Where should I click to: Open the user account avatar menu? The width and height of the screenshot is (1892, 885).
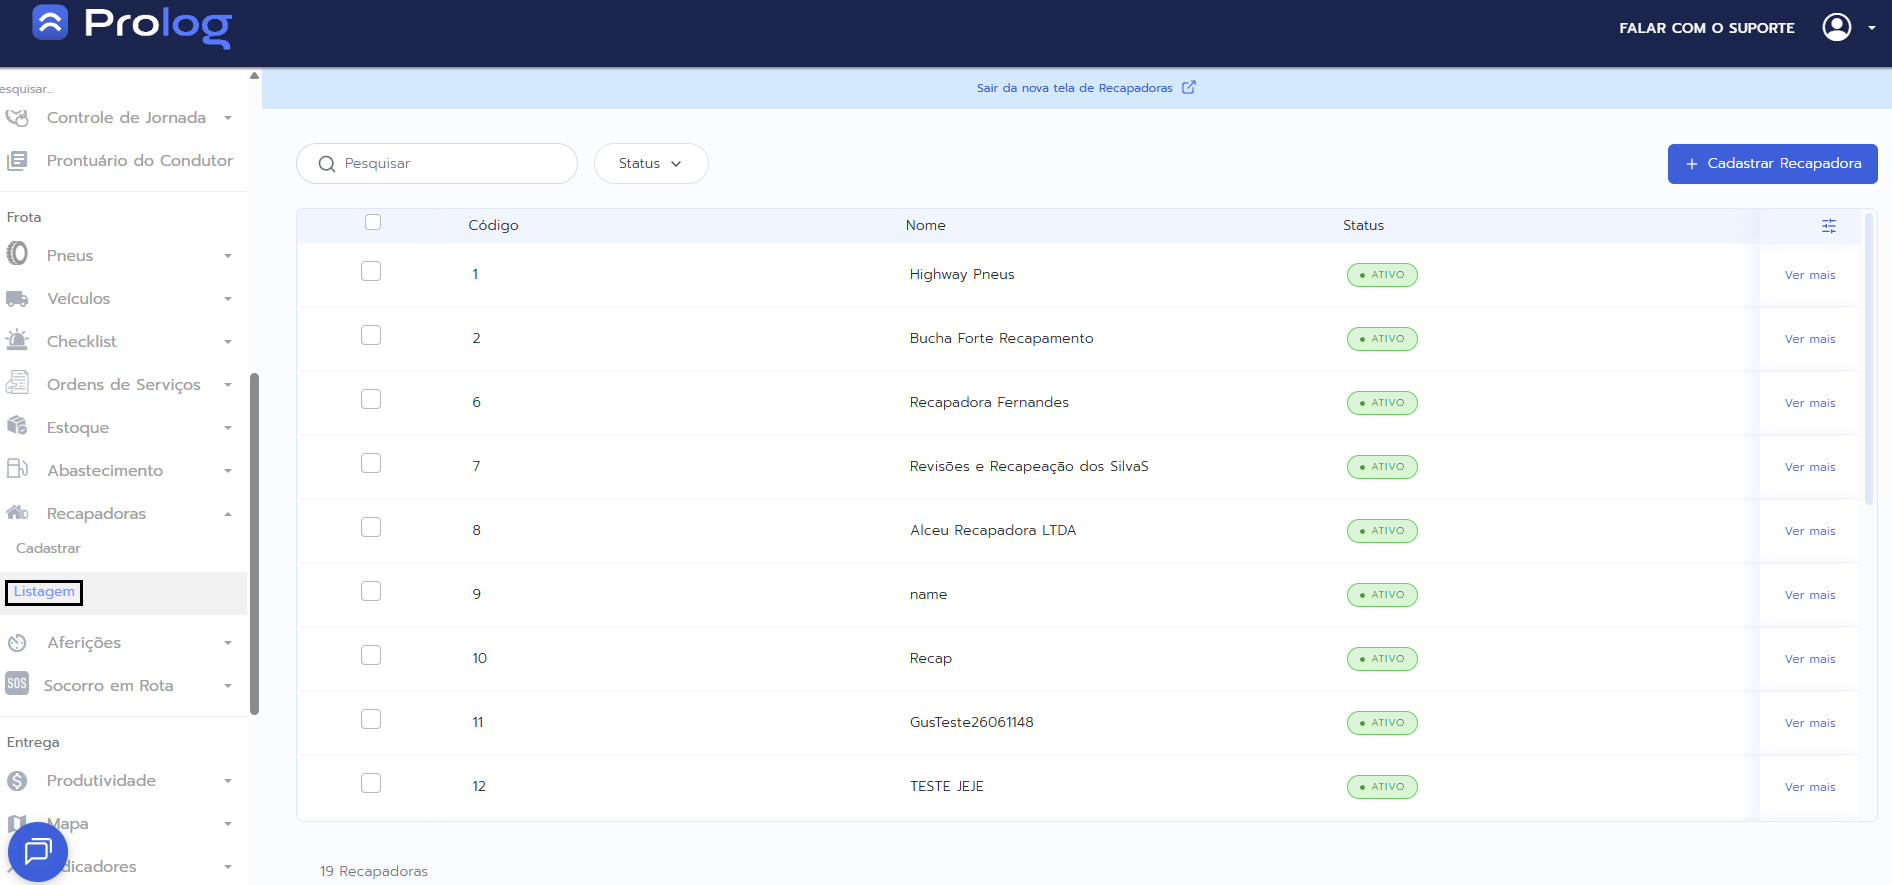tap(1836, 27)
